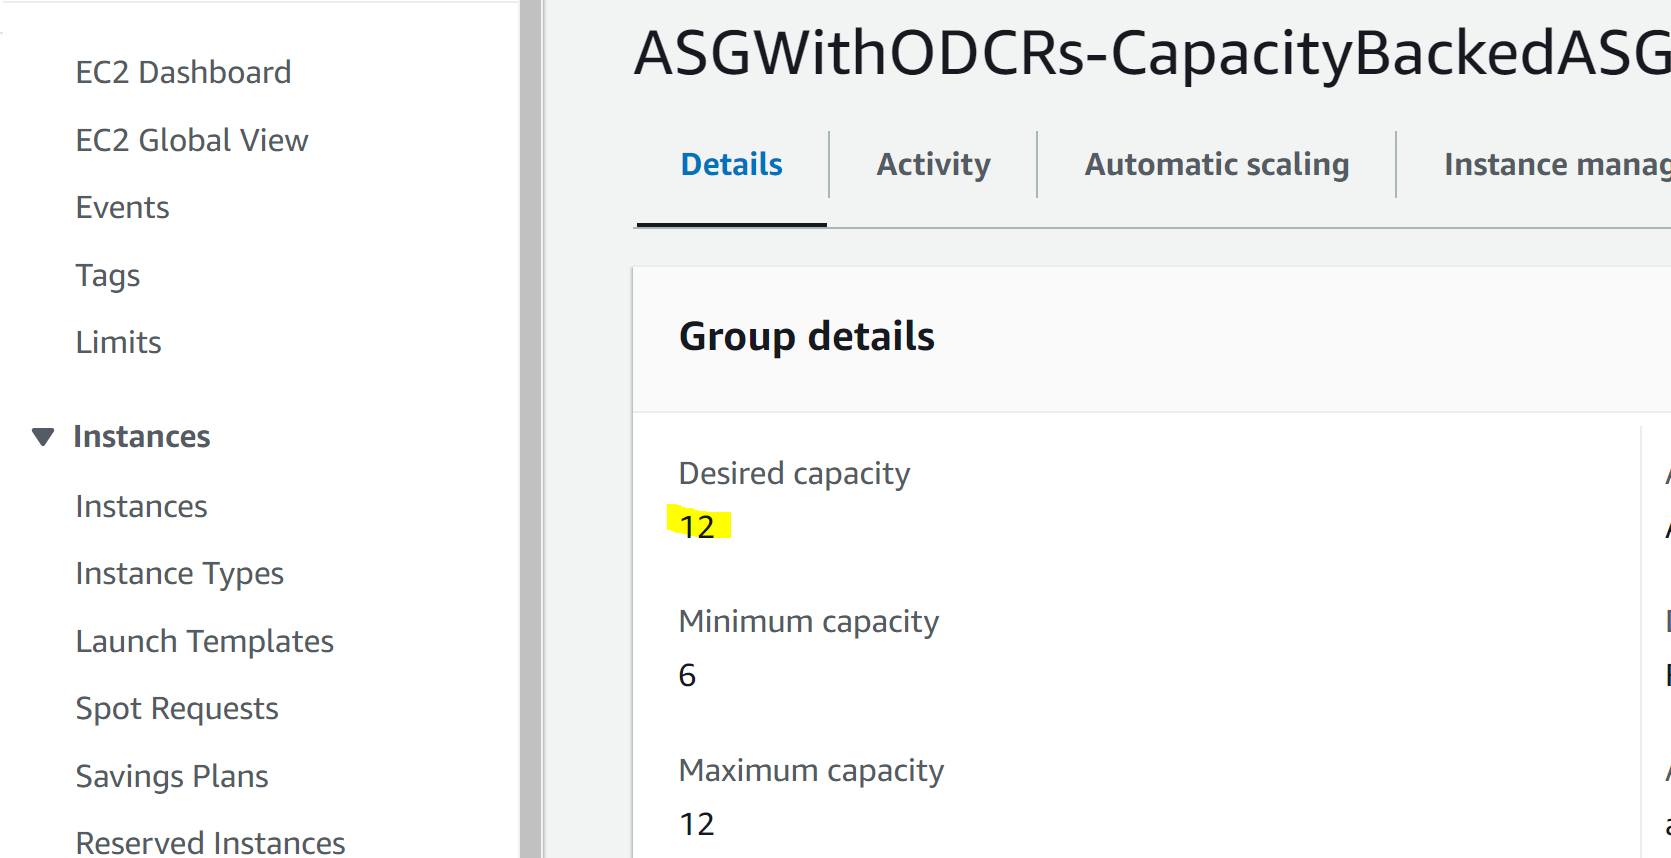
Task: Click the Maximum capacity label
Action: [811, 770]
